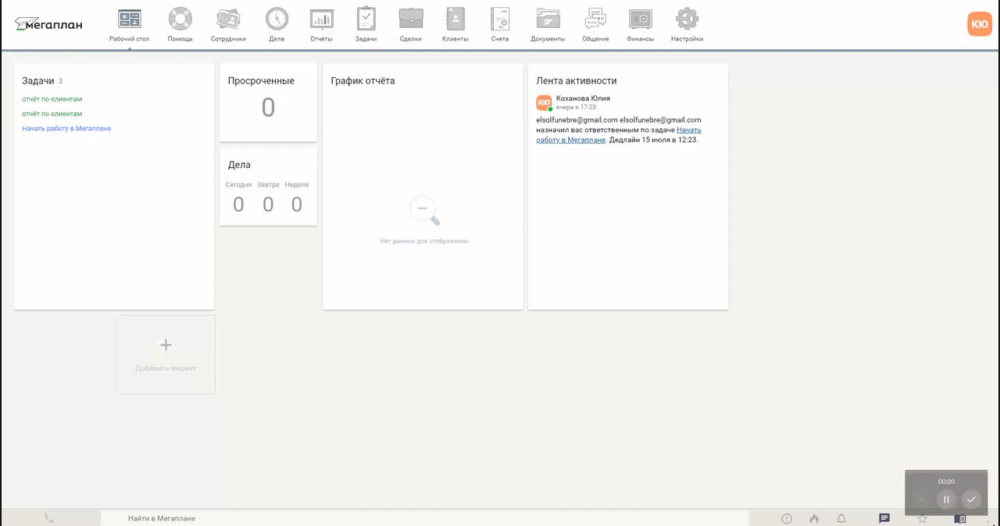Click the Мегаплан logo

49,24
